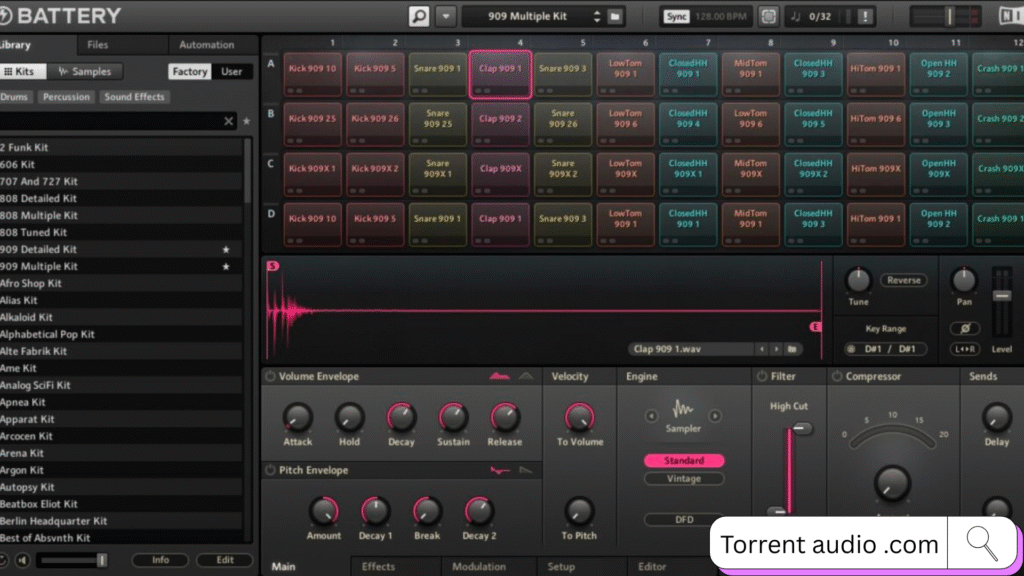
Task: Click the metronome icon next to 0/32
Action: (x=796, y=16)
